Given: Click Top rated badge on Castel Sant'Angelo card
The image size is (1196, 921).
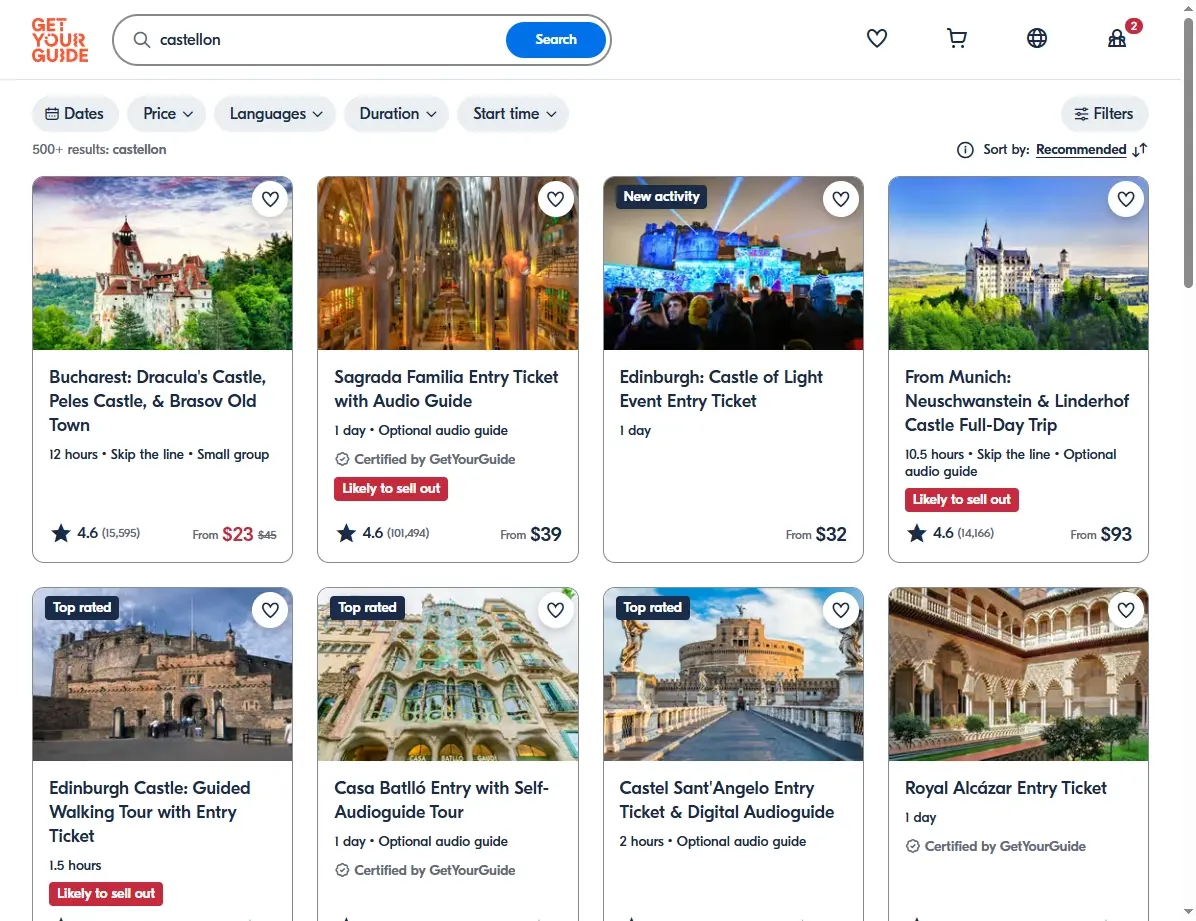Looking at the screenshot, I should (652, 607).
